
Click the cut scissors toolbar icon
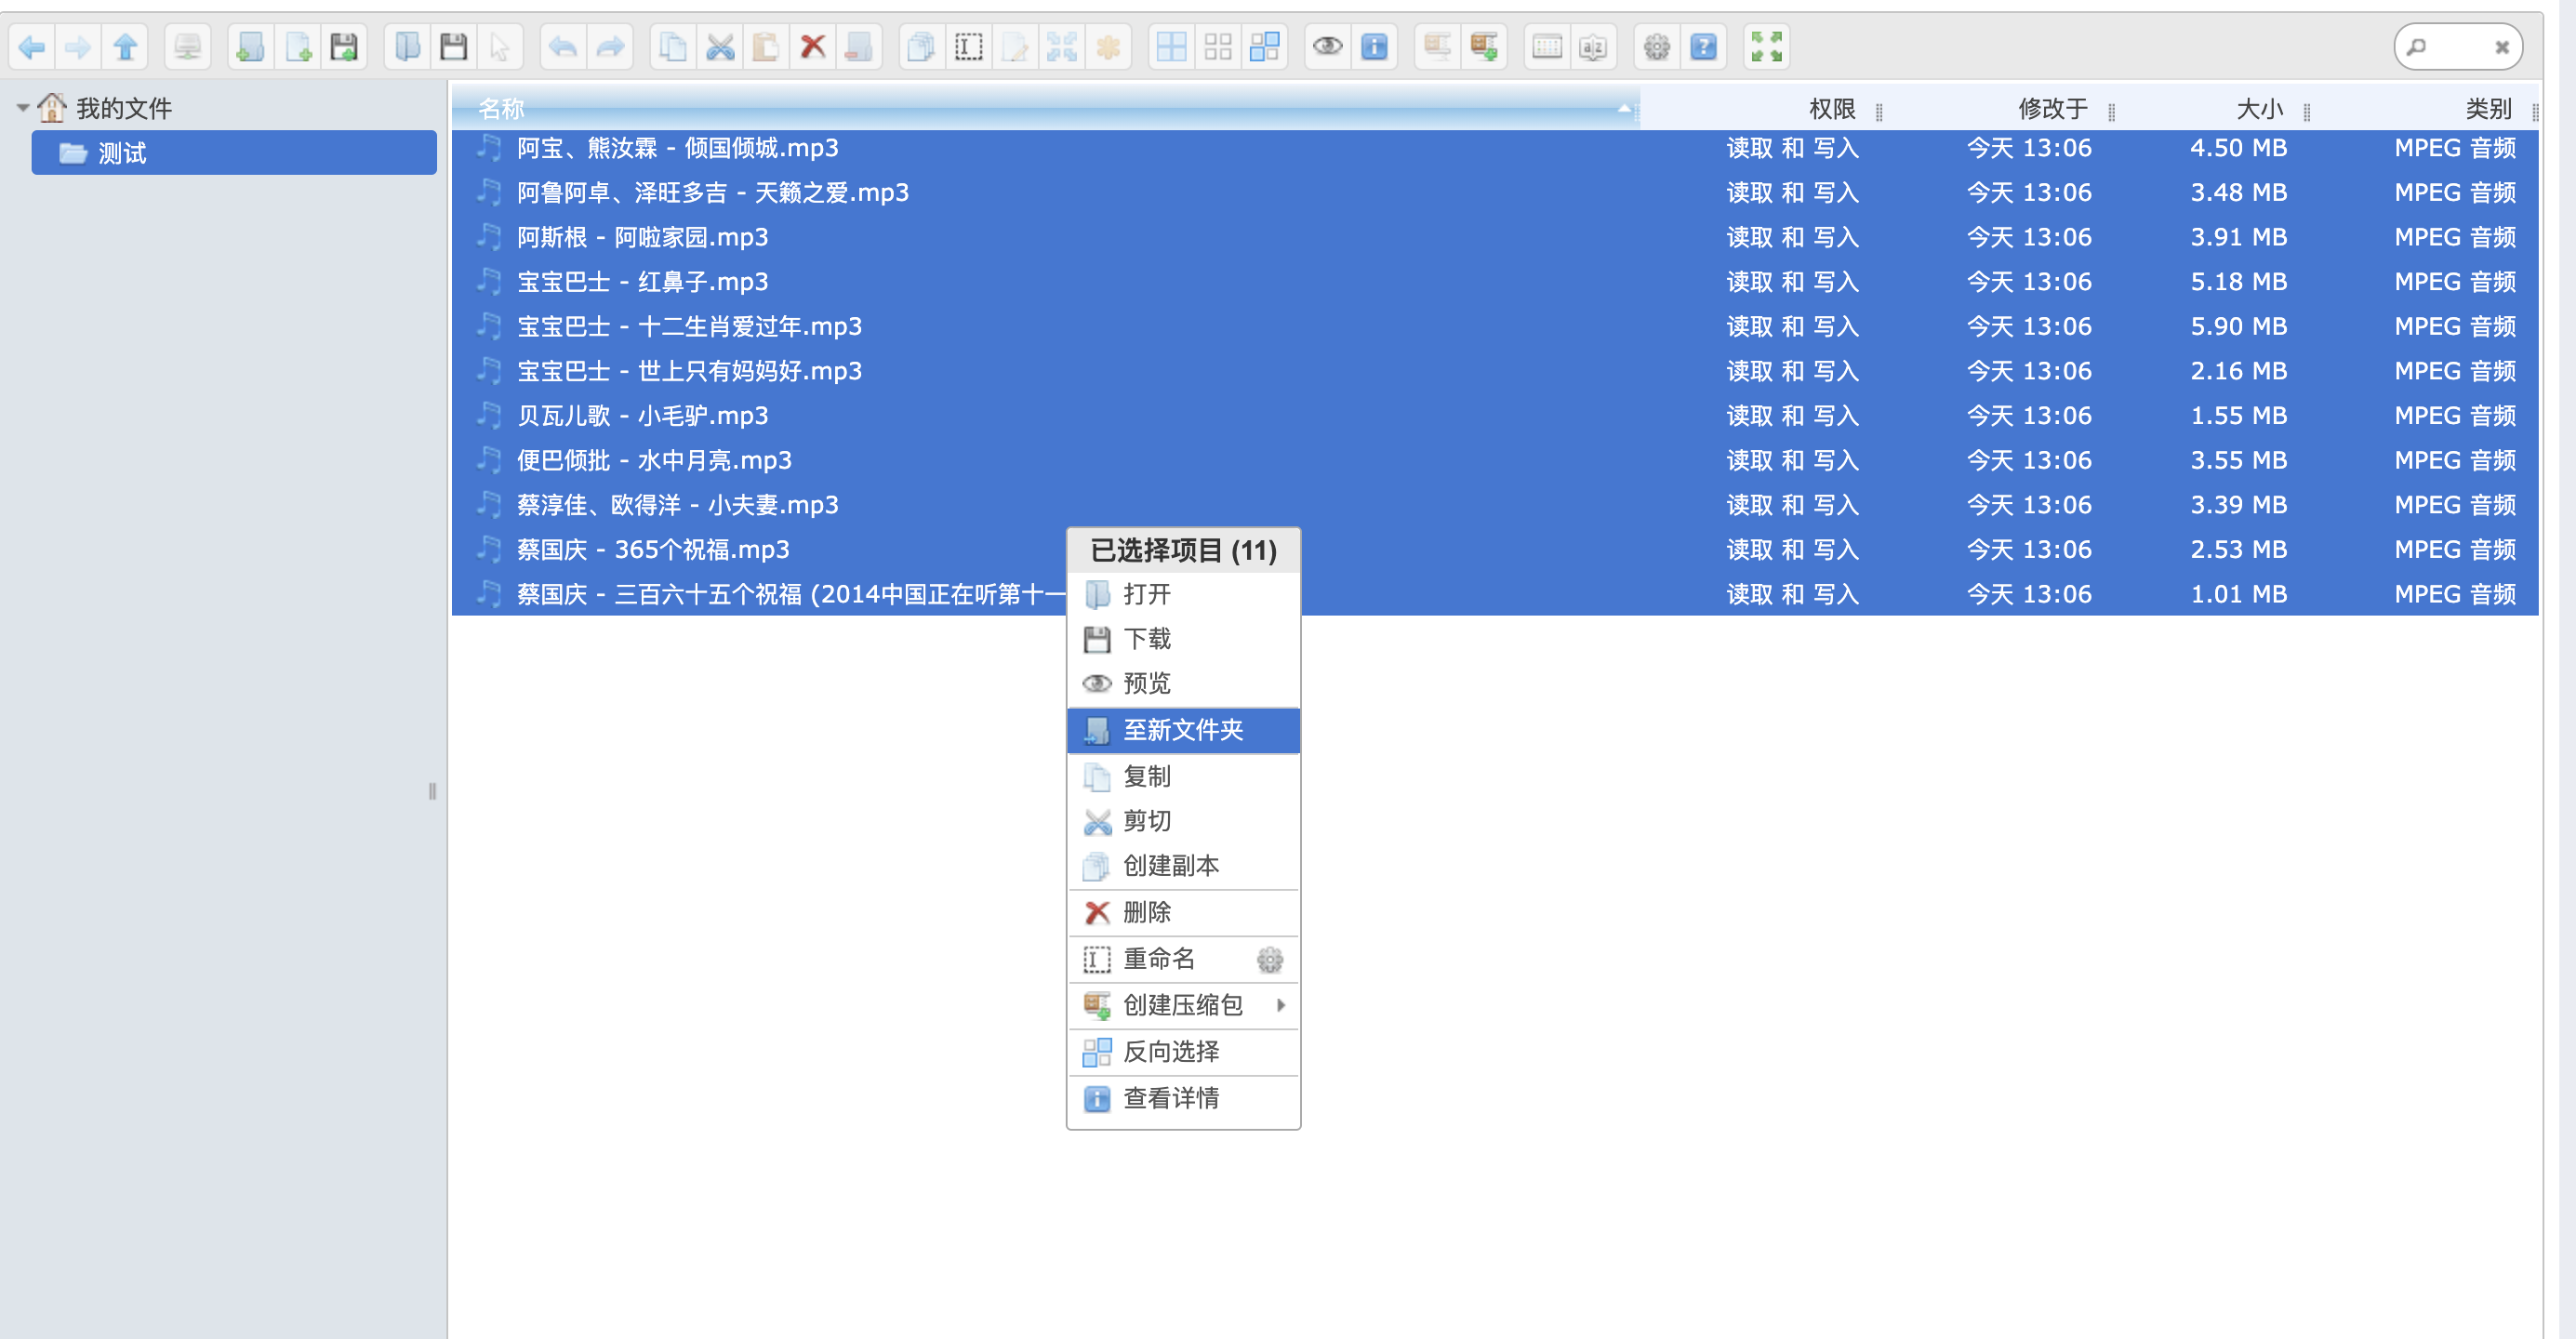tap(720, 47)
